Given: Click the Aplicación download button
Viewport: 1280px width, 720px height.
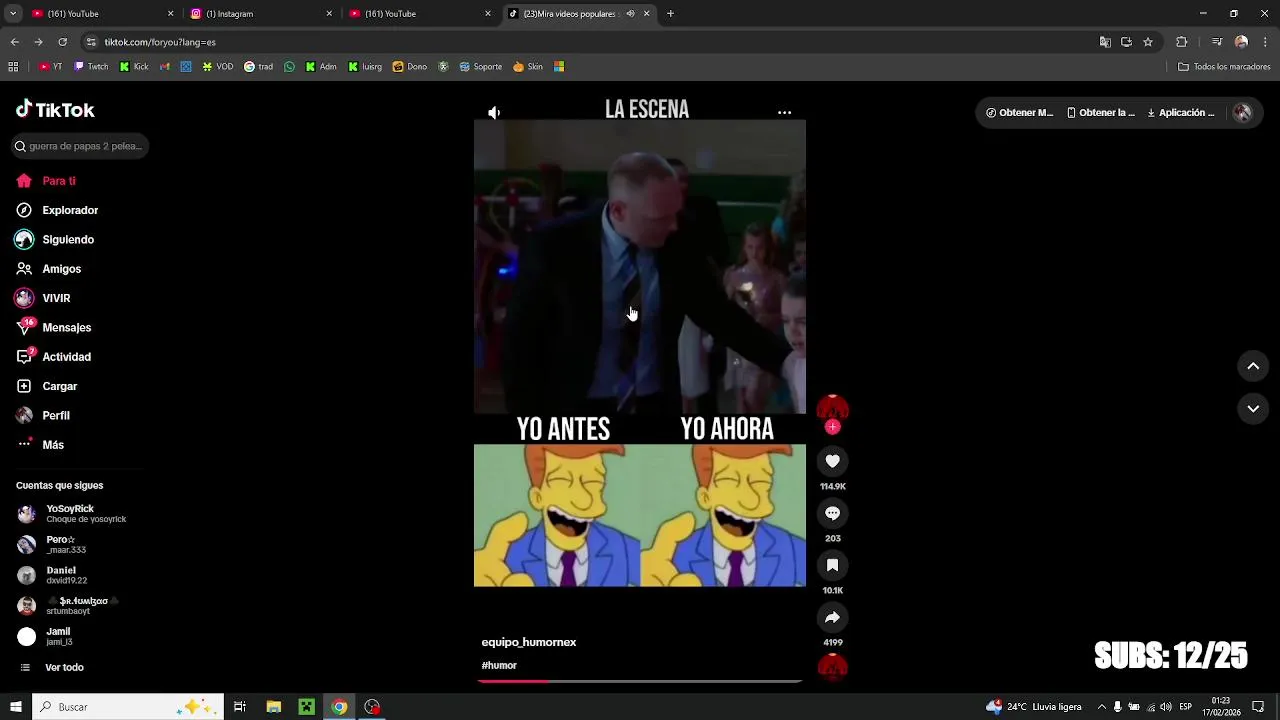Looking at the screenshot, I should [x=1181, y=113].
